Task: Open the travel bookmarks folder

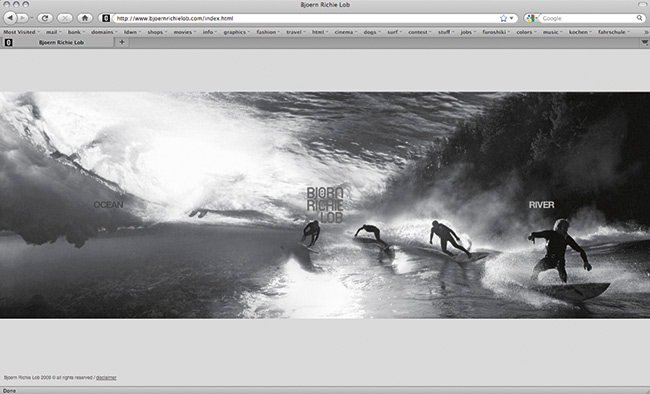Action: tap(296, 32)
